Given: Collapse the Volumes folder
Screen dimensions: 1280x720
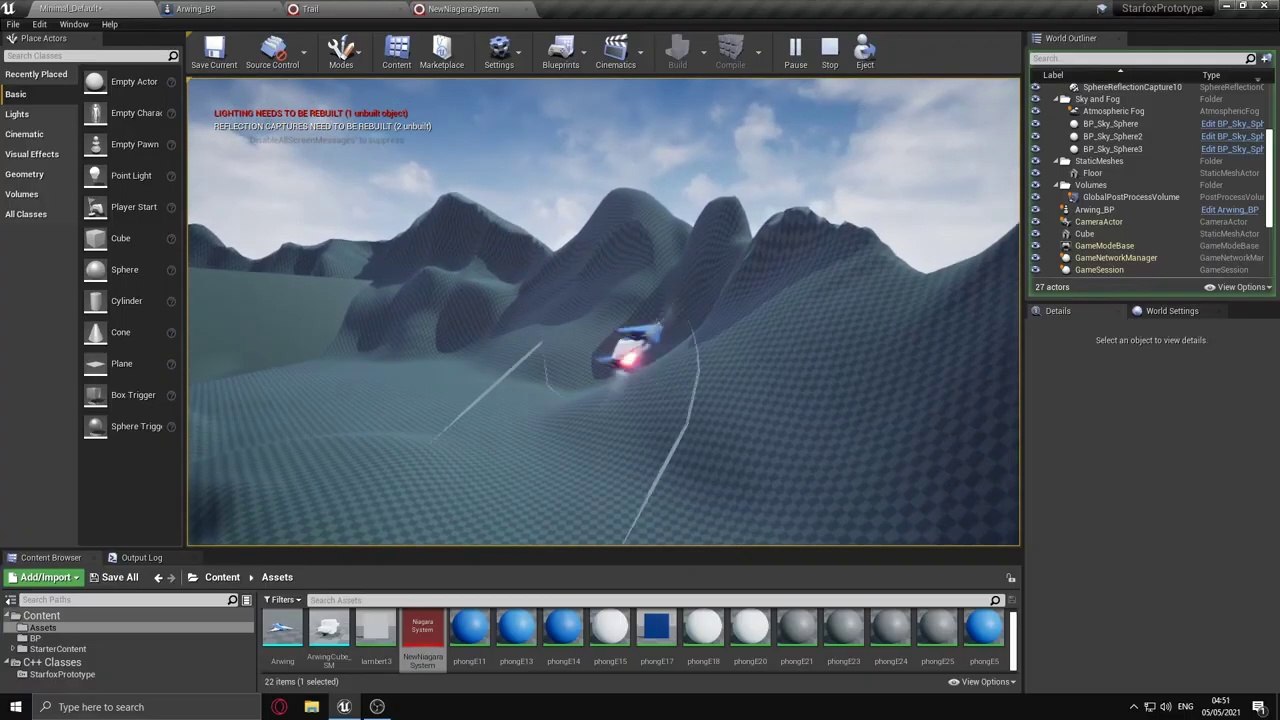Looking at the screenshot, I should [1056, 185].
